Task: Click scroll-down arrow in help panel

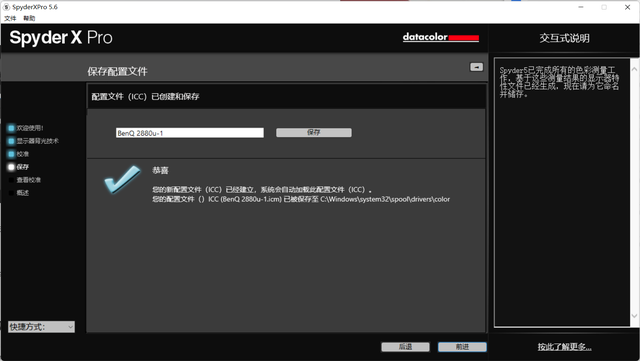Action: [634, 316]
